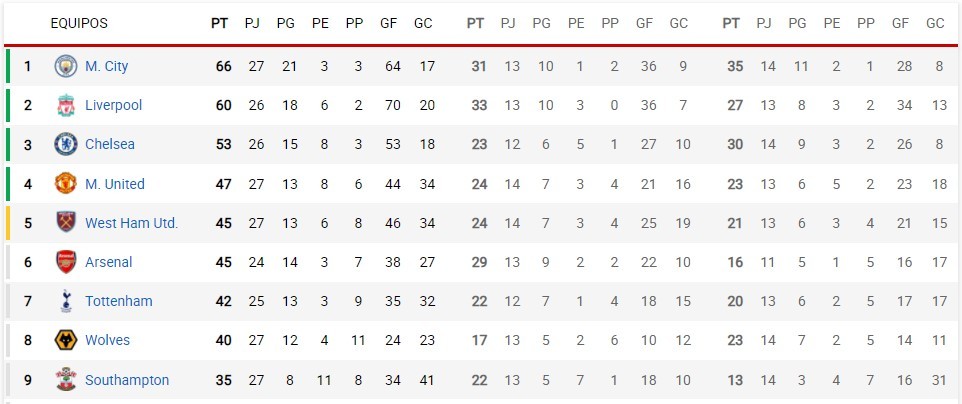Click the last GC column header
Screen dimensions: 962x404
pos(935,23)
